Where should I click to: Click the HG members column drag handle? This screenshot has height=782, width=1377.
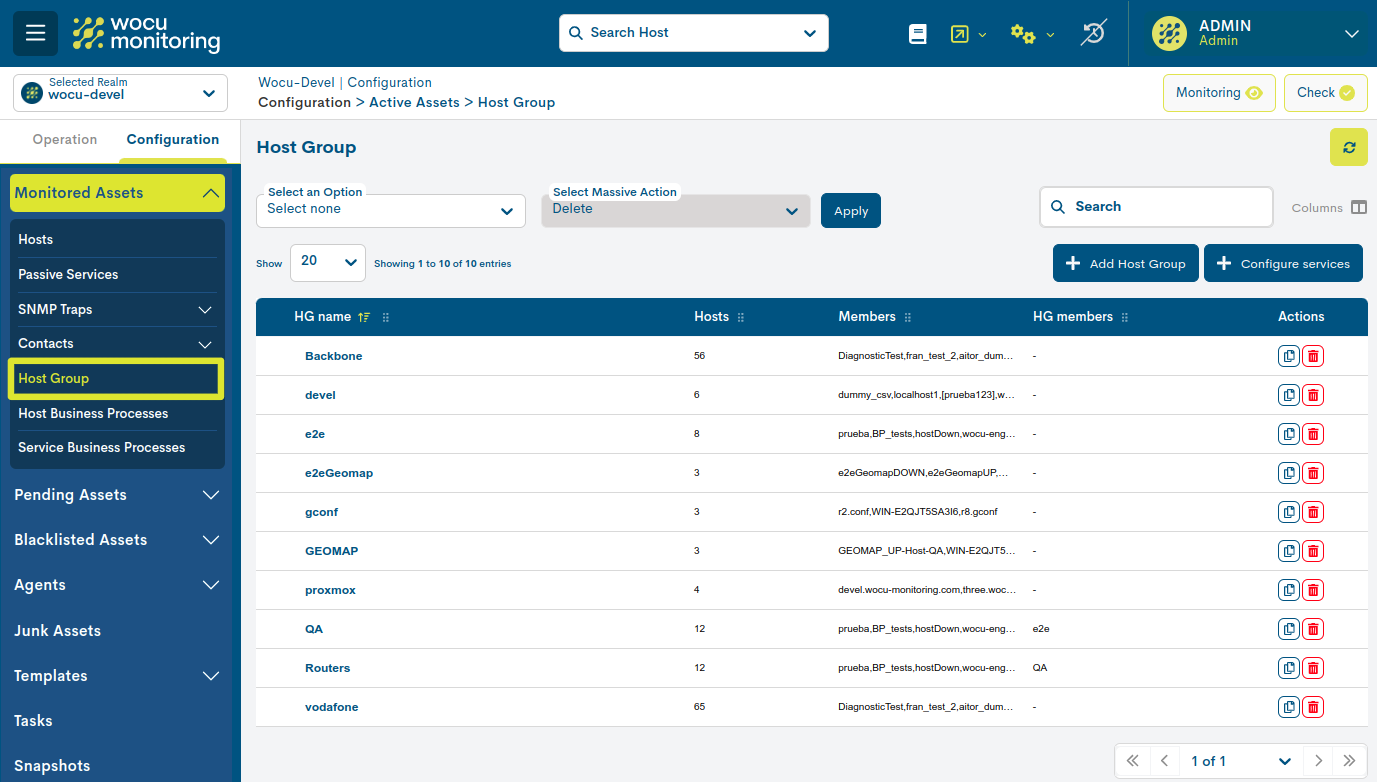1125,317
